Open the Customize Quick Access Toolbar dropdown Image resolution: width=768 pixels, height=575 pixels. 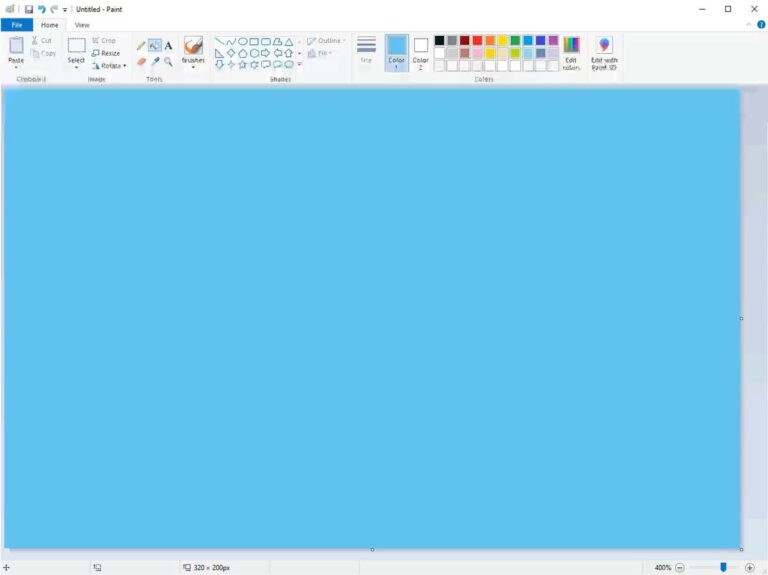coord(65,10)
